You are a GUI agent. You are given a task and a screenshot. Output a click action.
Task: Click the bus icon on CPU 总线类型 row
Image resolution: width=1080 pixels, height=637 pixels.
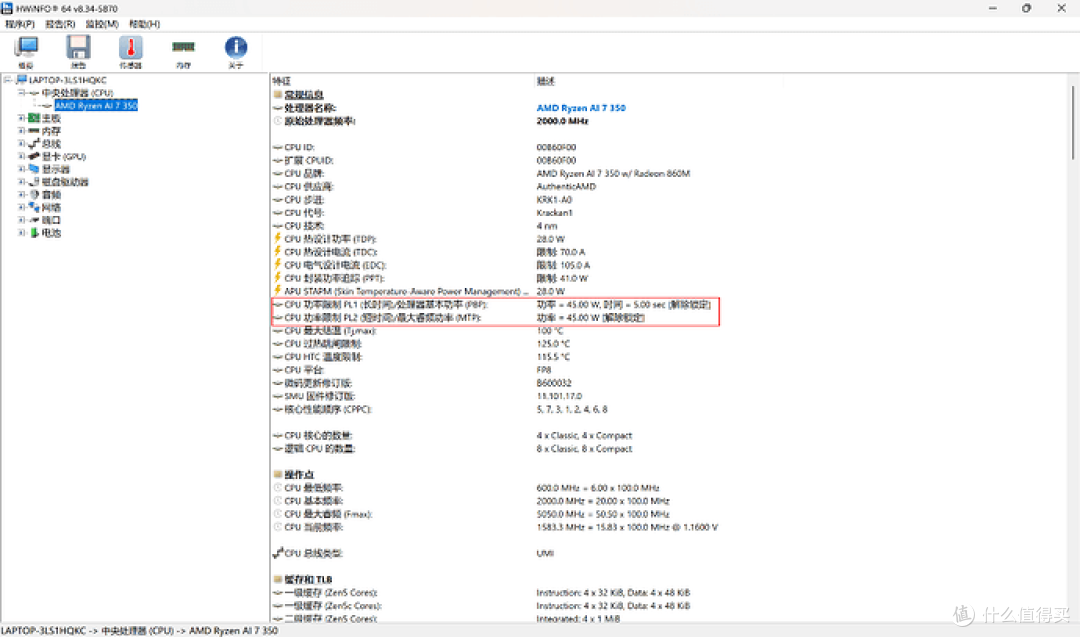pyautogui.click(x=278, y=552)
